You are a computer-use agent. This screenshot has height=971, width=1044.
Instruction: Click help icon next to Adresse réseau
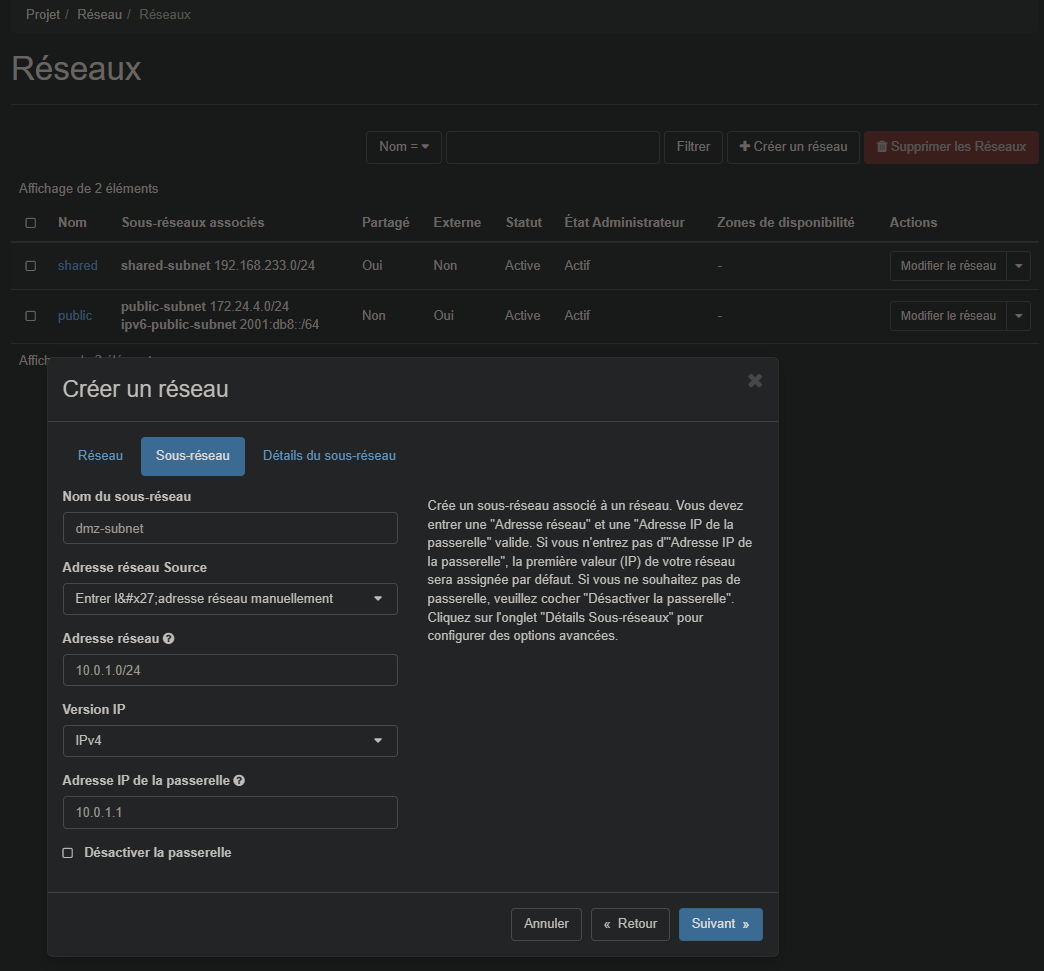point(168,639)
